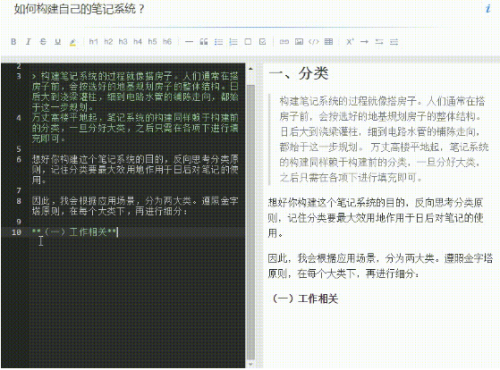Click line number 5 in gutter
Viewport: 500px width, 370px height.
(x=19, y=149)
